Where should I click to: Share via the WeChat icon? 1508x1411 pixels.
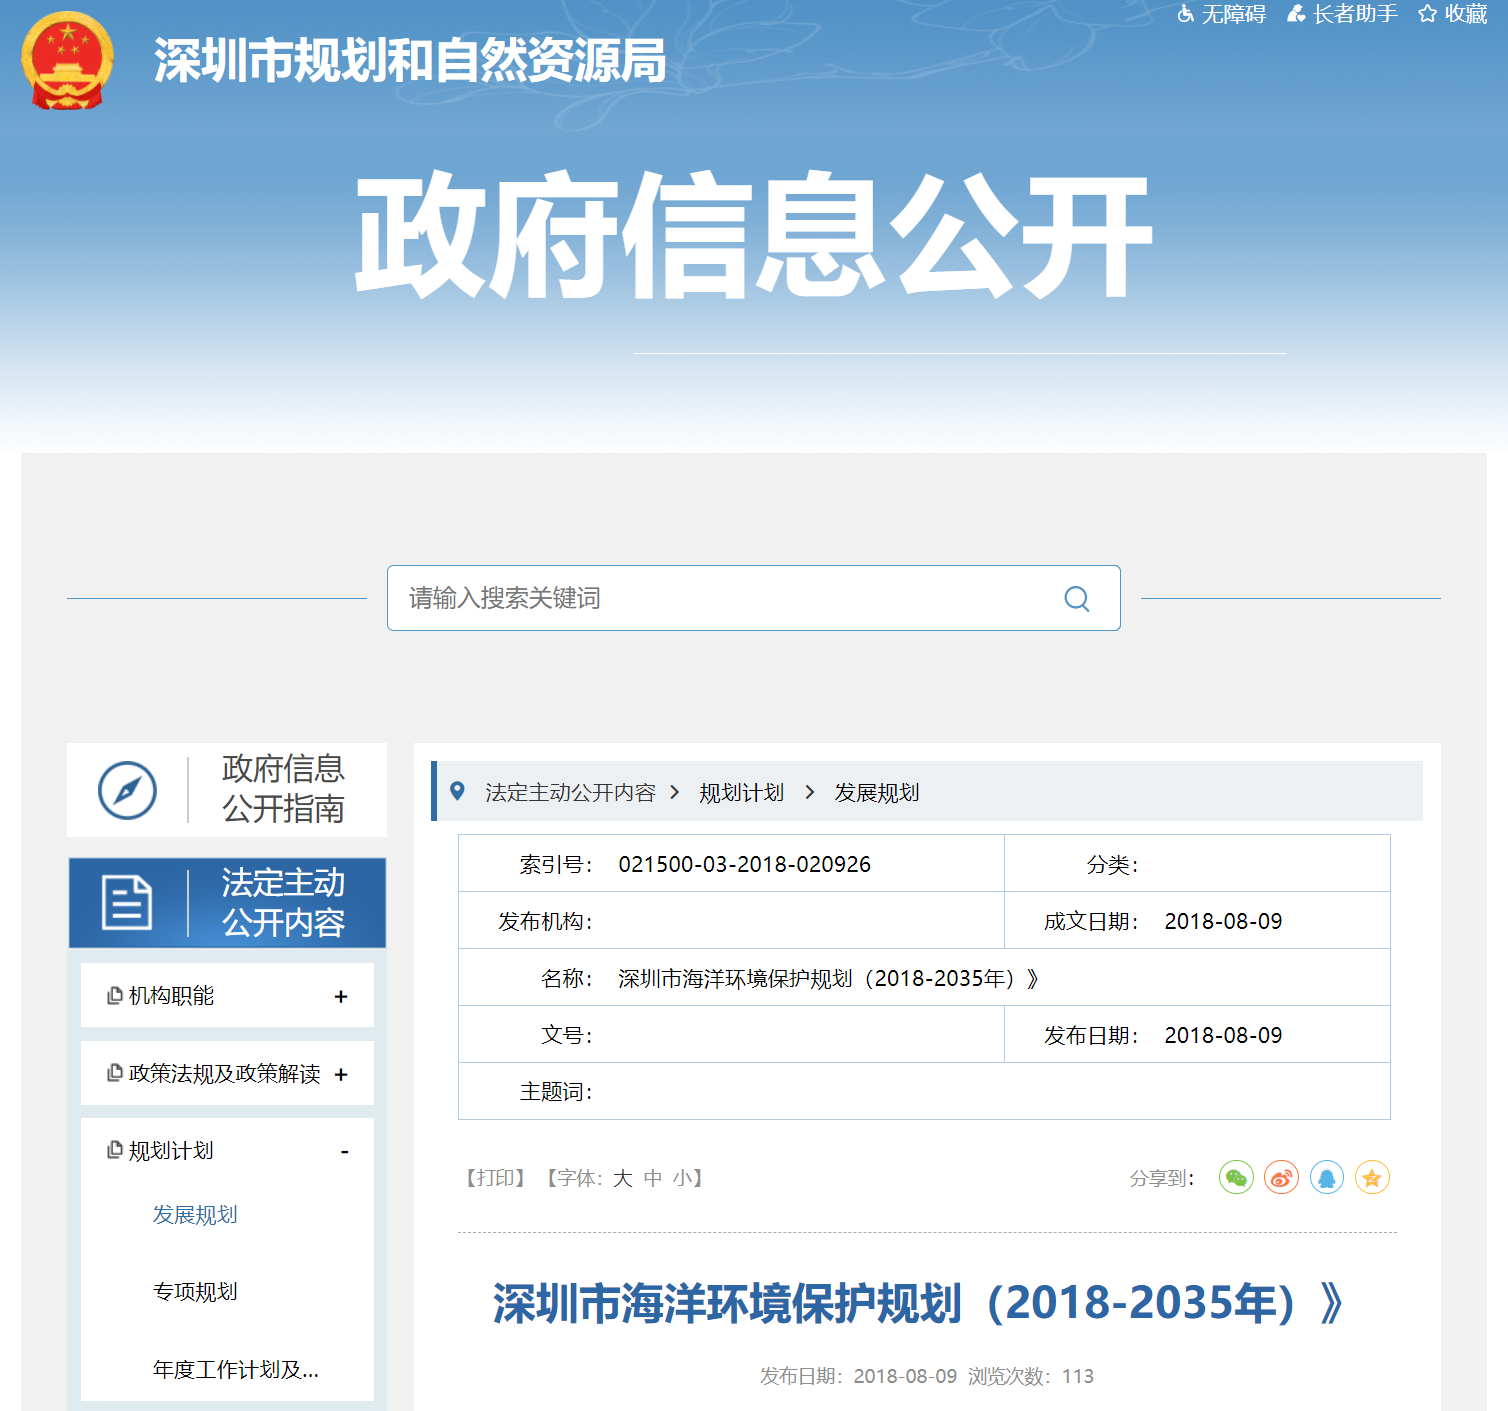[x=1236, y=1178]
